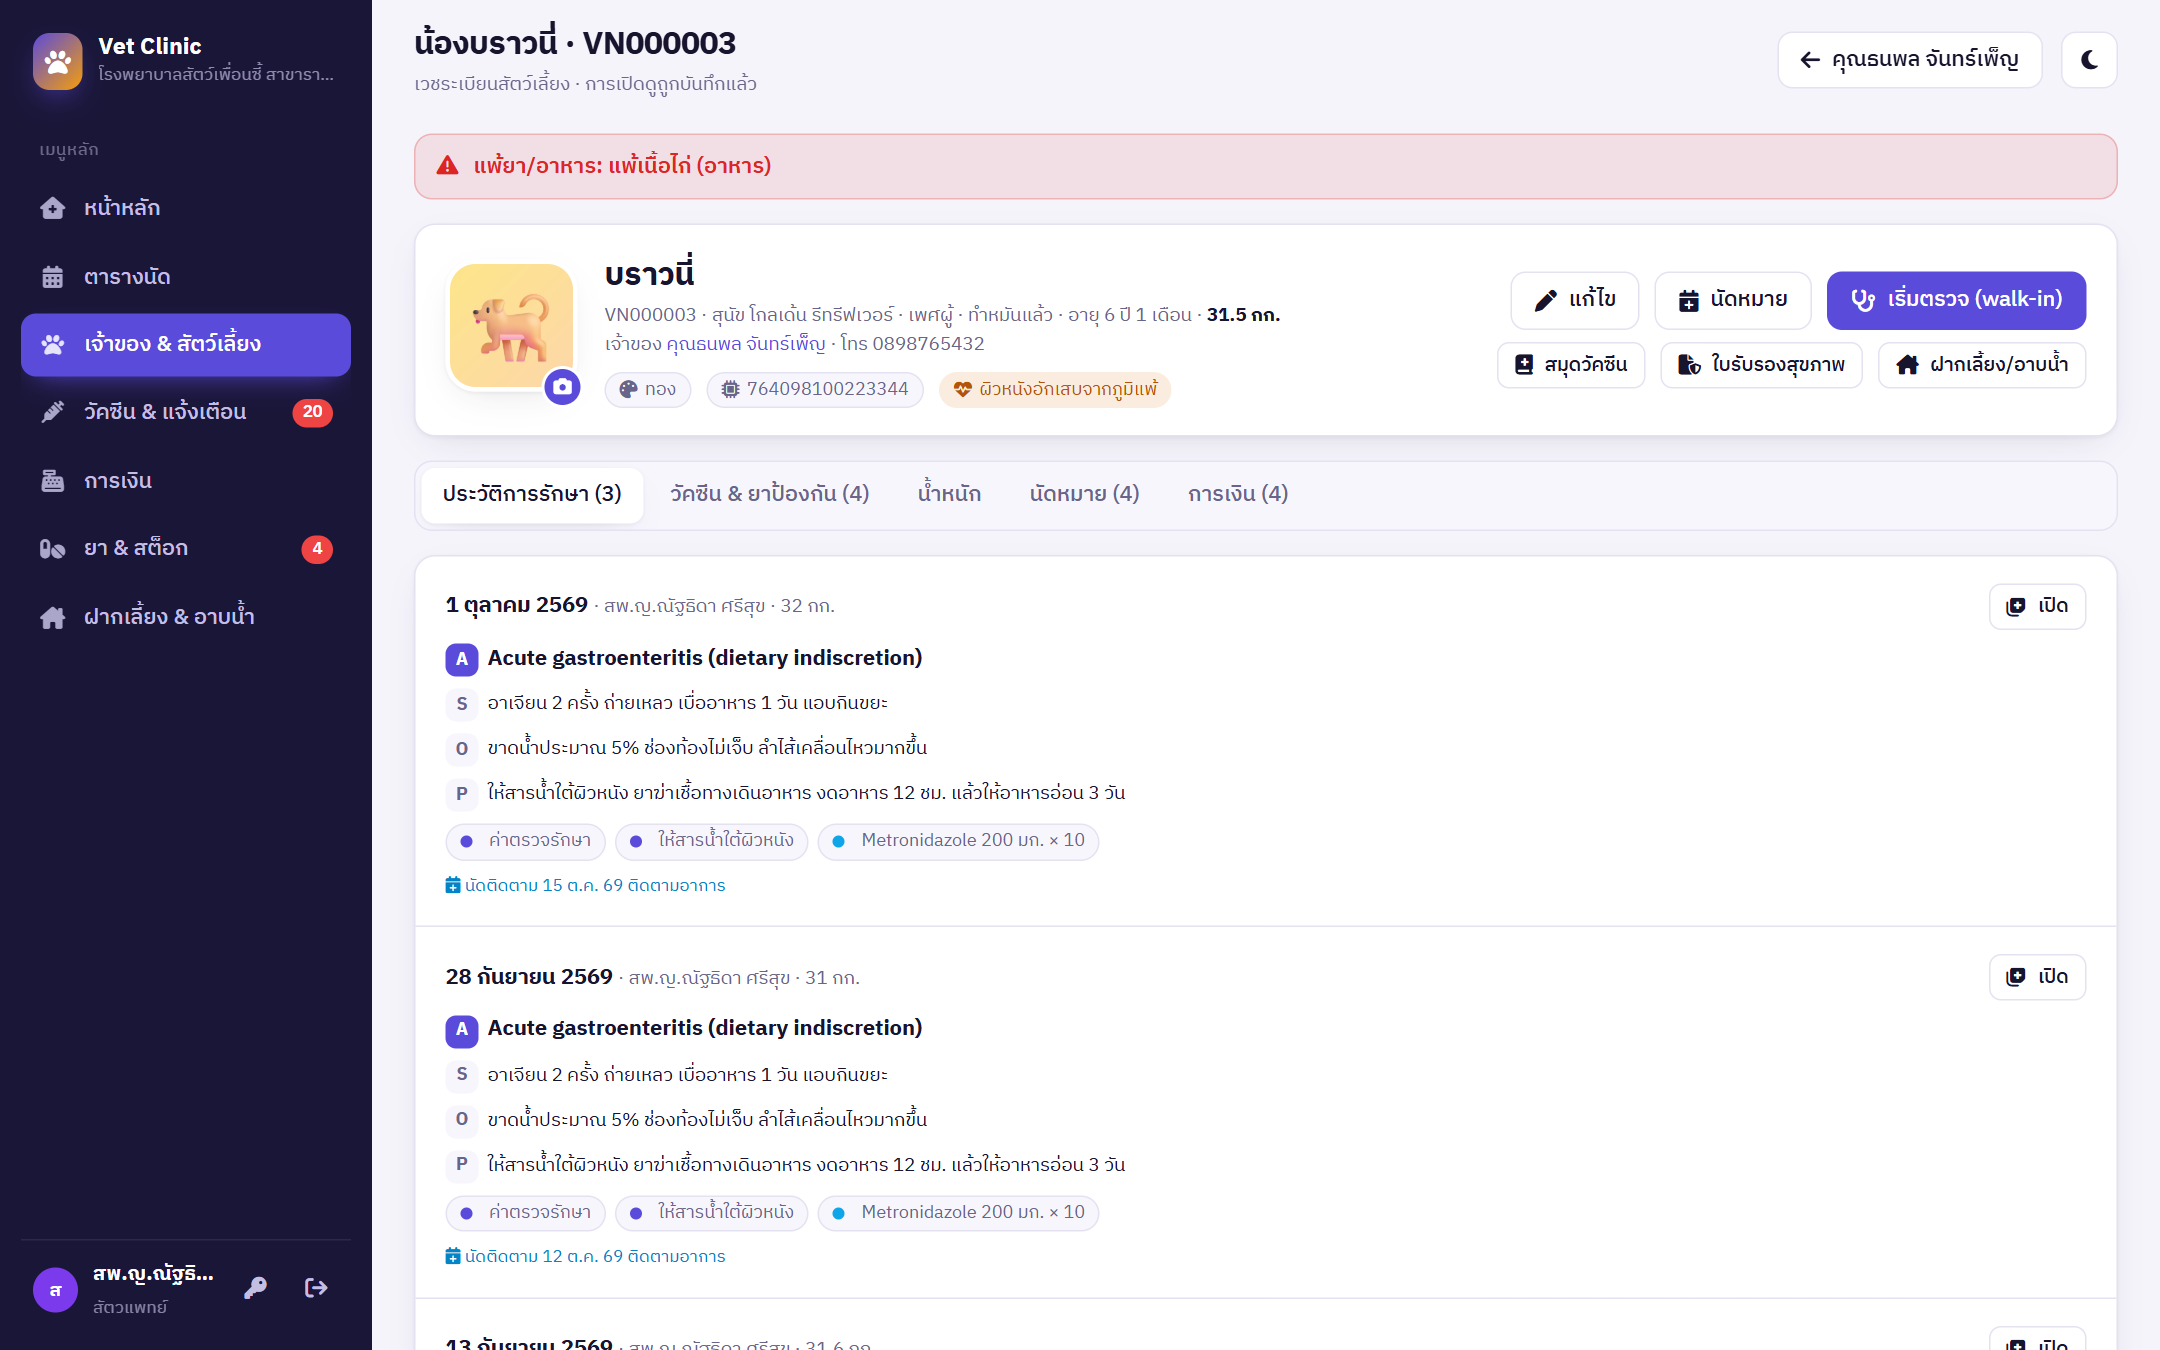Click ทอง color tag
This screenshot has width=2160, height=1350.
pos(648,389)
